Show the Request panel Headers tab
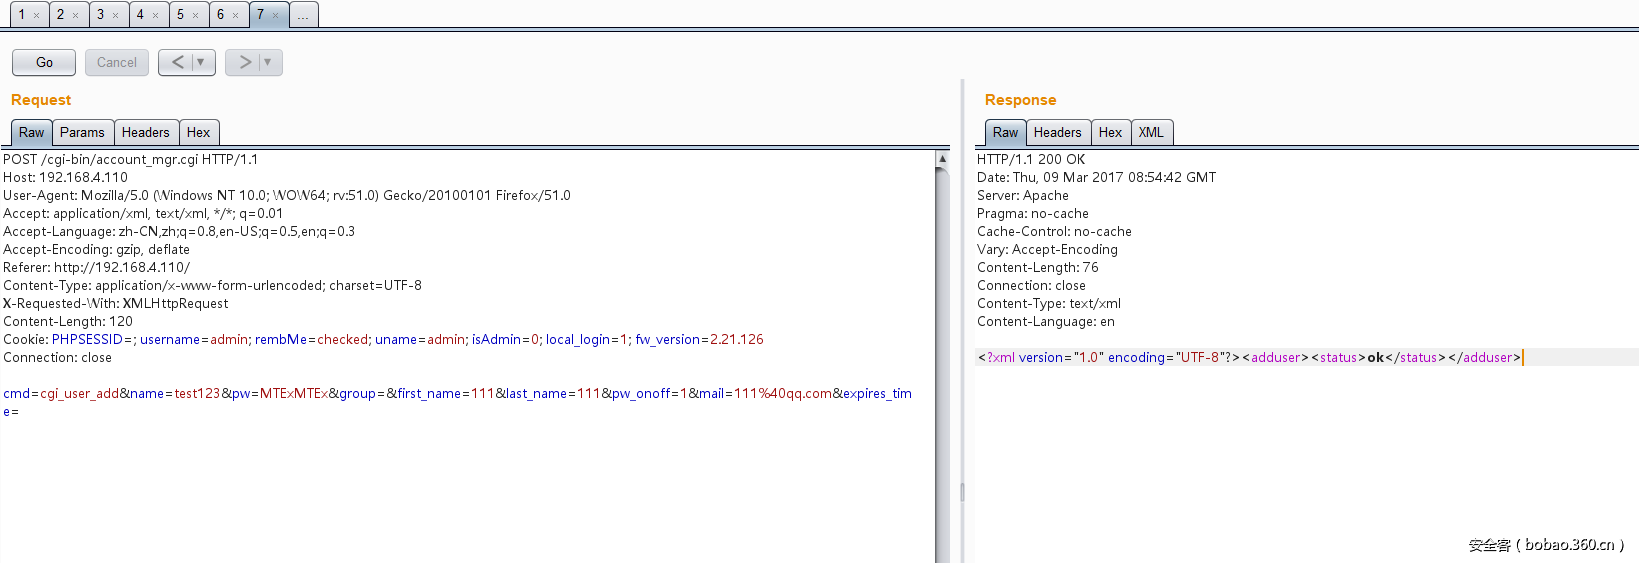1639x563 pixels. coord(145,132)
